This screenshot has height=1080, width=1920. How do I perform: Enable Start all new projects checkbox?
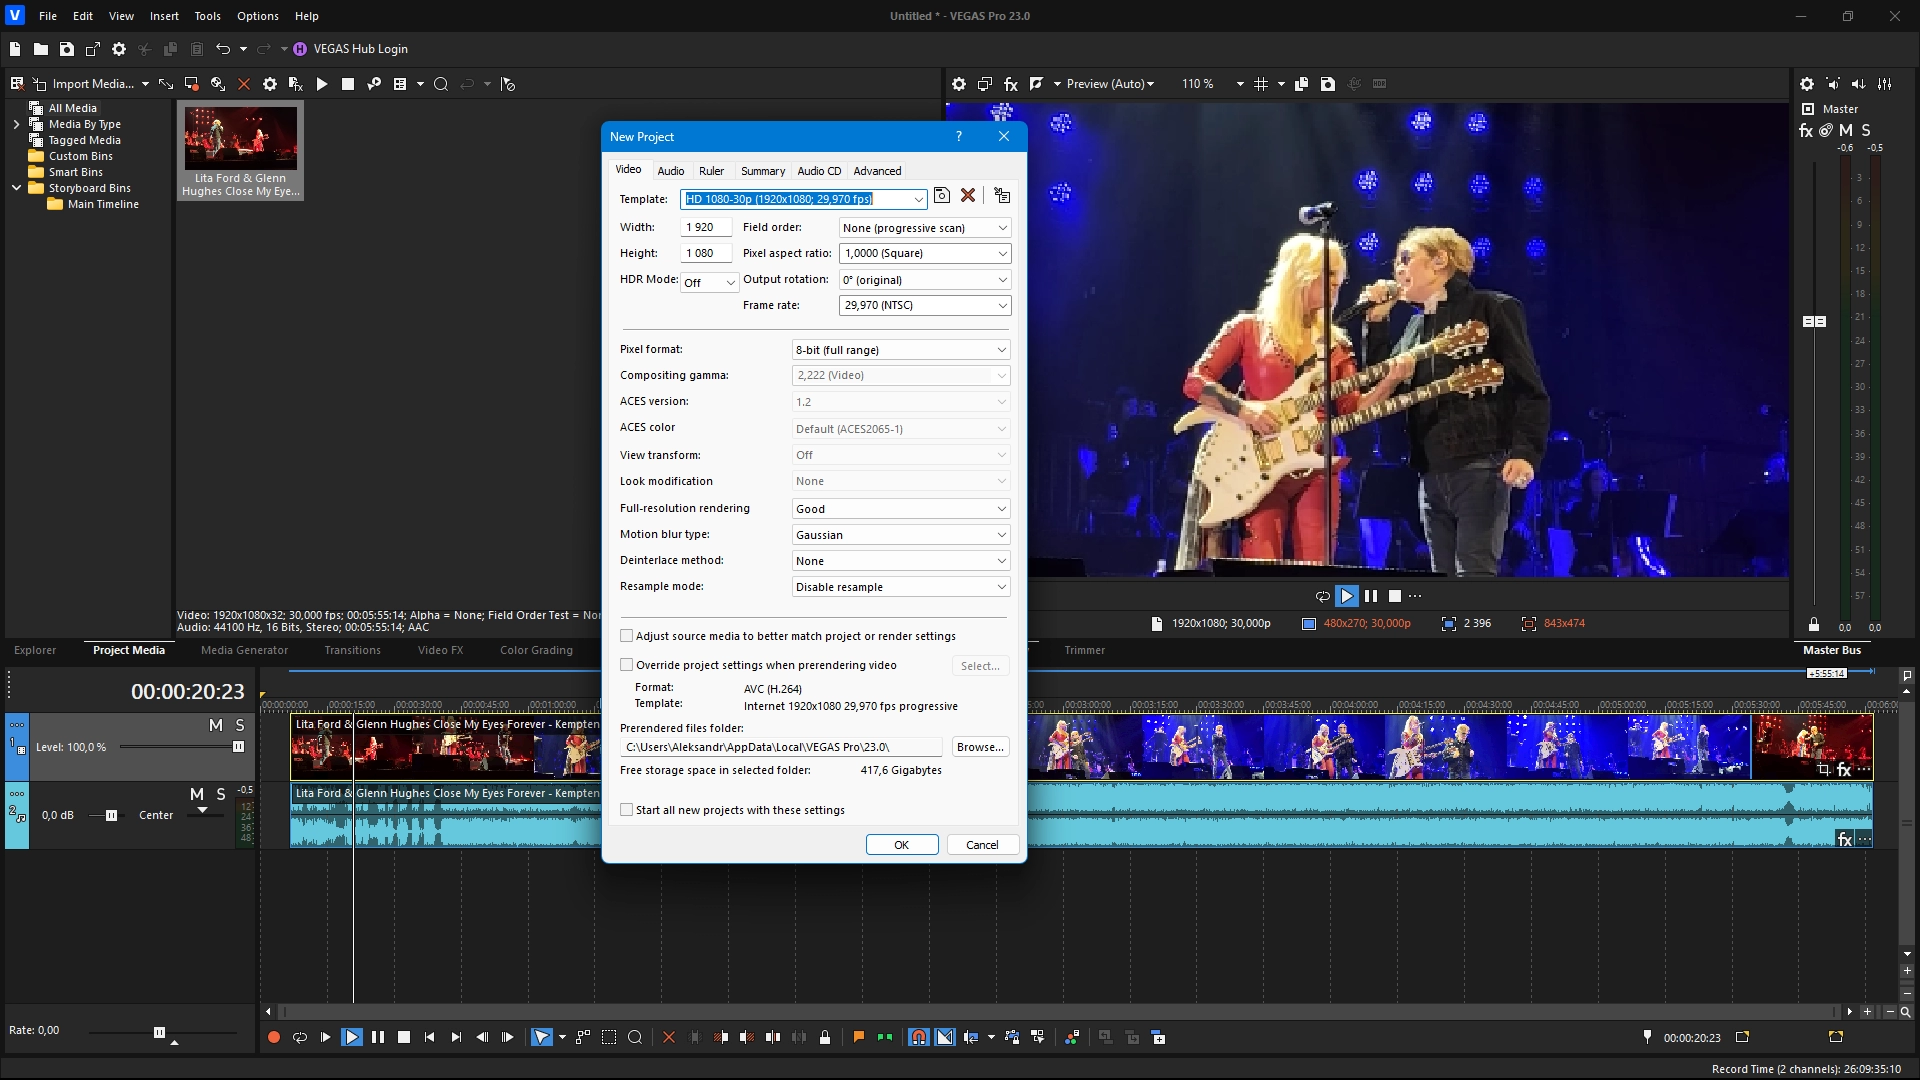point(627,810)
